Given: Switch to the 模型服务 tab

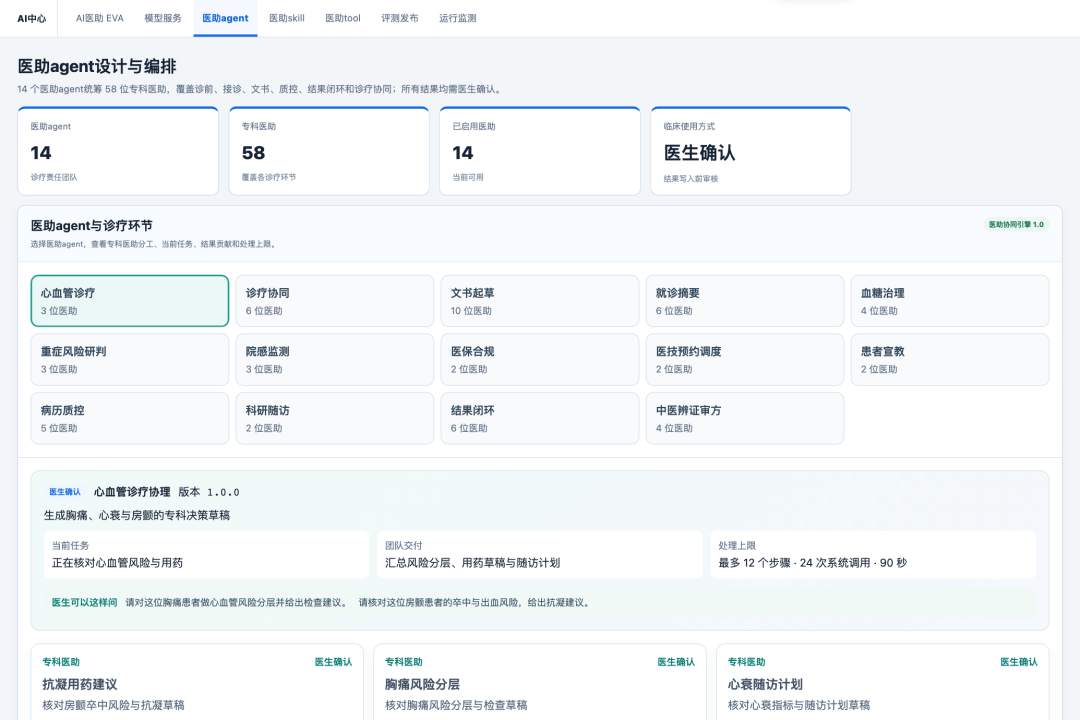Looking at the screenshot, I should coord(163,18).
